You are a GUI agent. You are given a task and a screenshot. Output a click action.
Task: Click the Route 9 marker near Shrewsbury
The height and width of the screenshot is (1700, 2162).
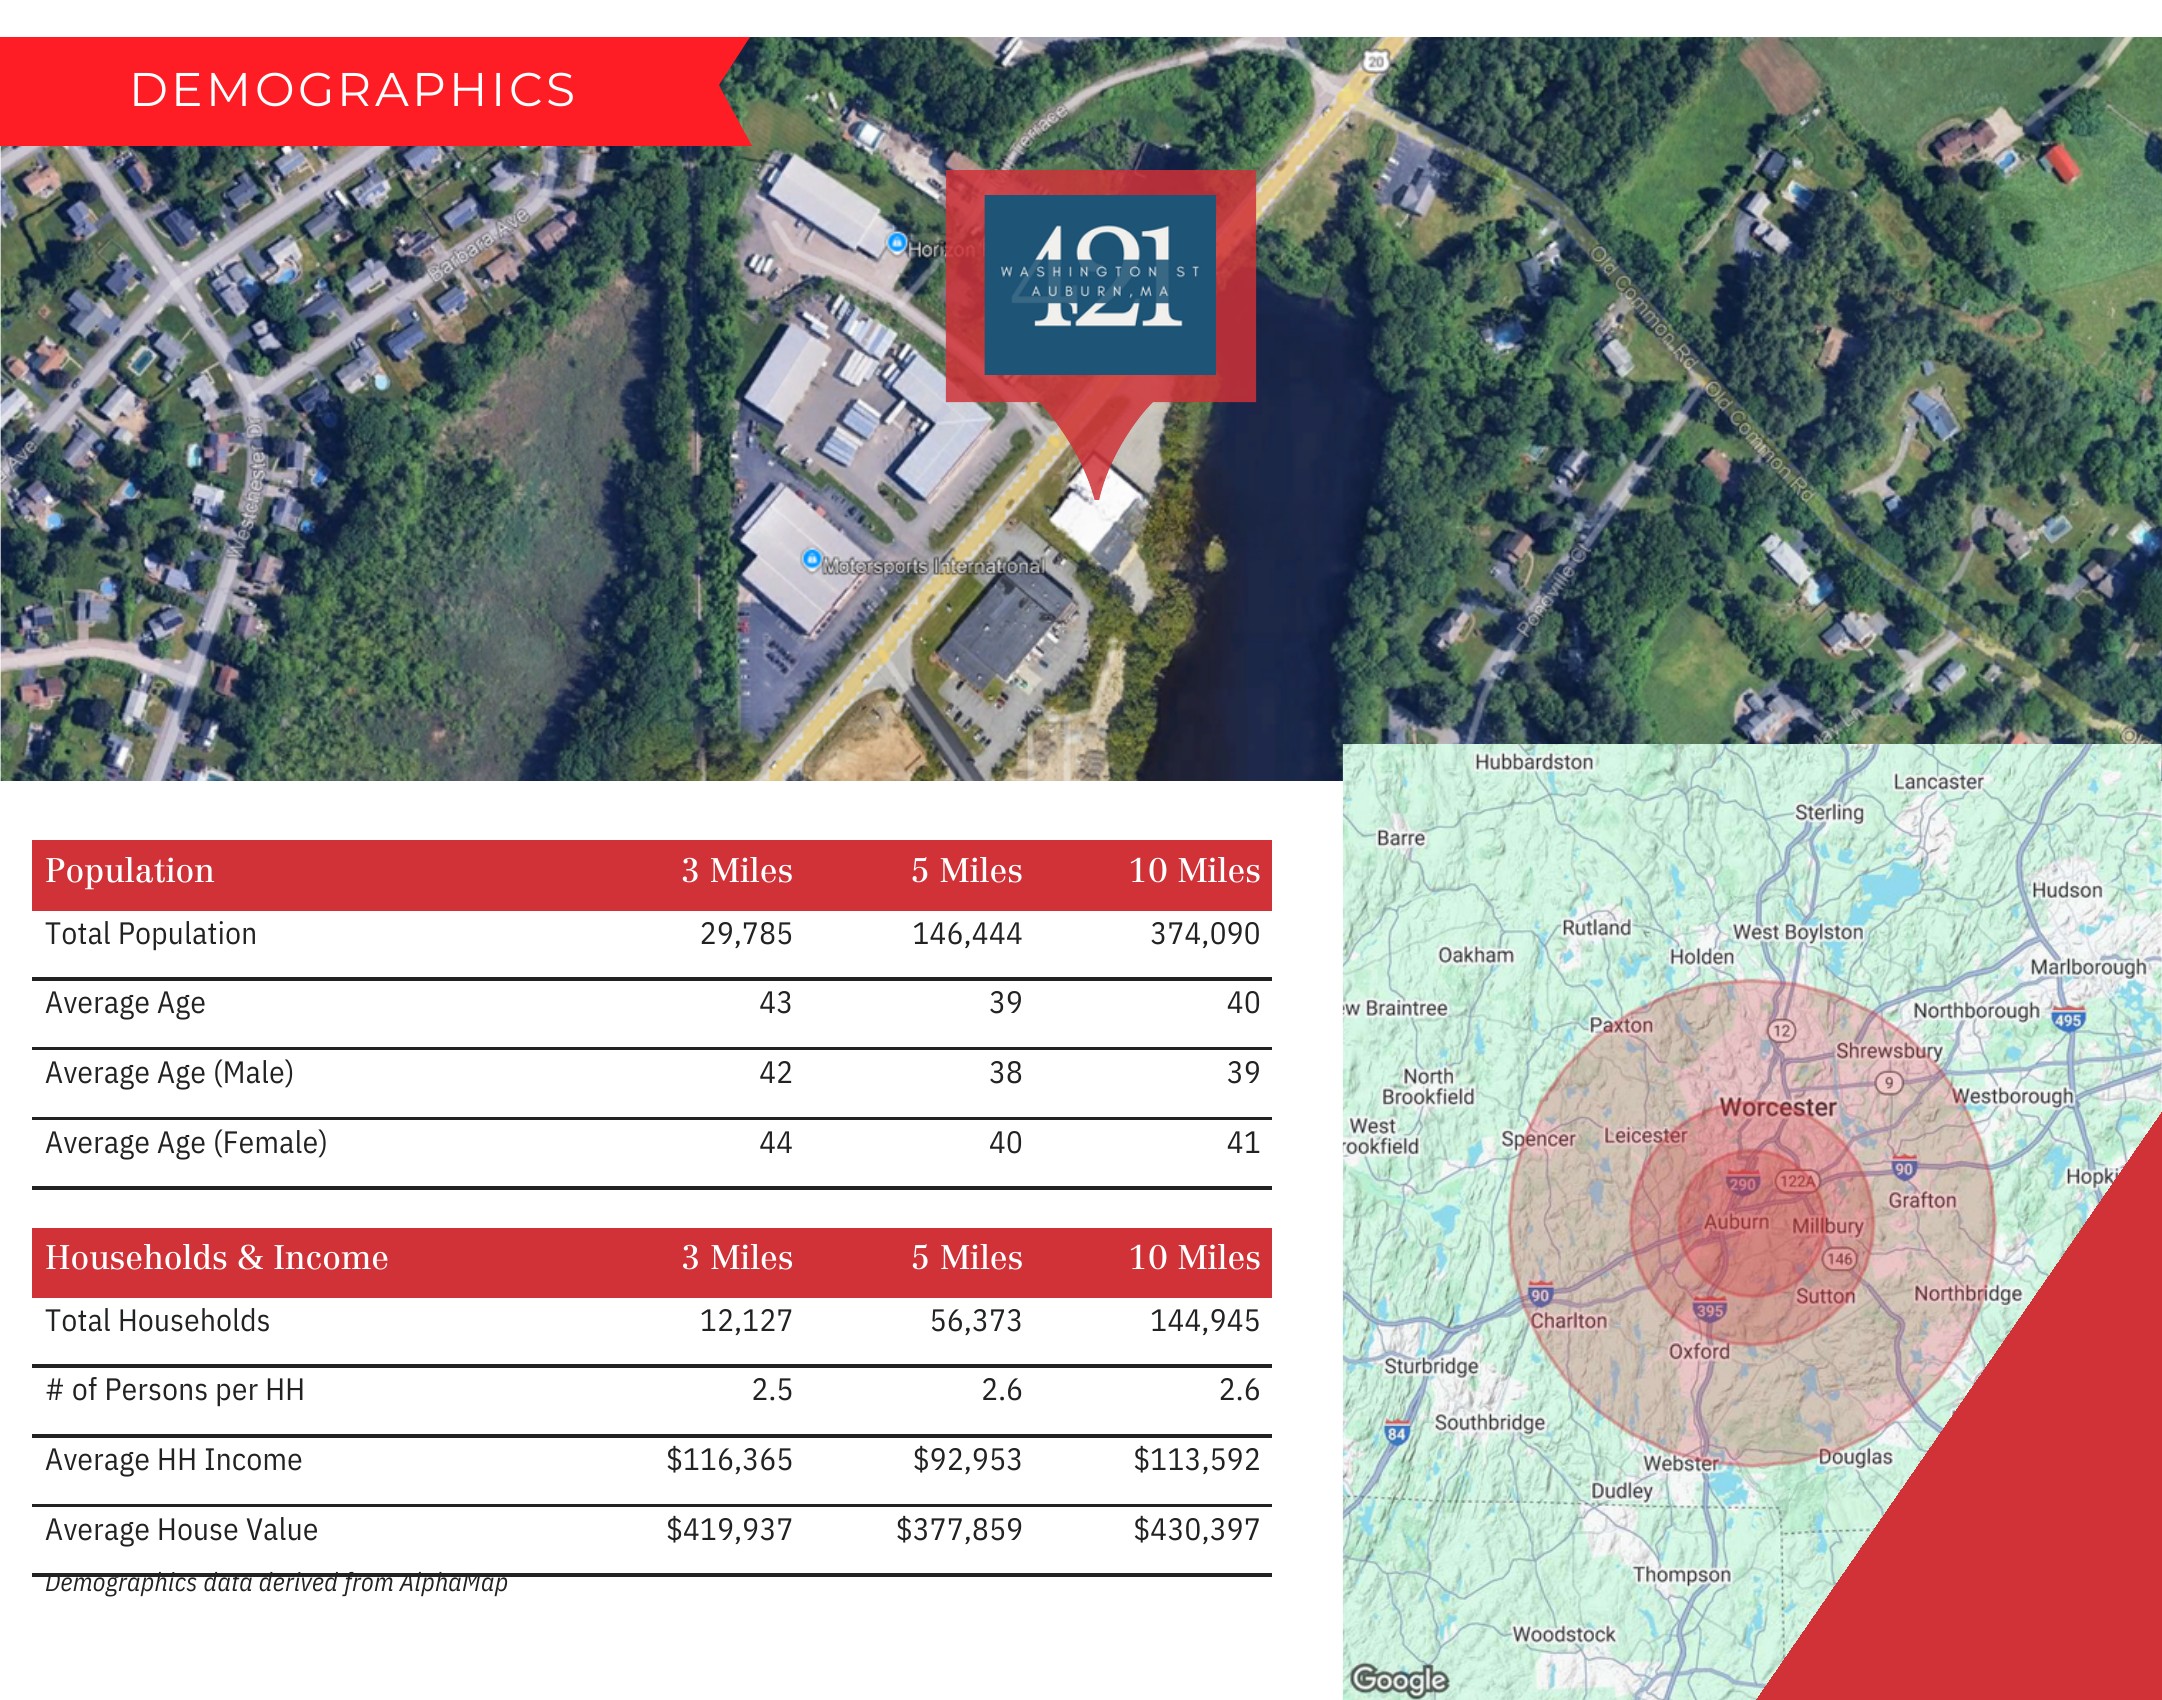point(1888,1083)
